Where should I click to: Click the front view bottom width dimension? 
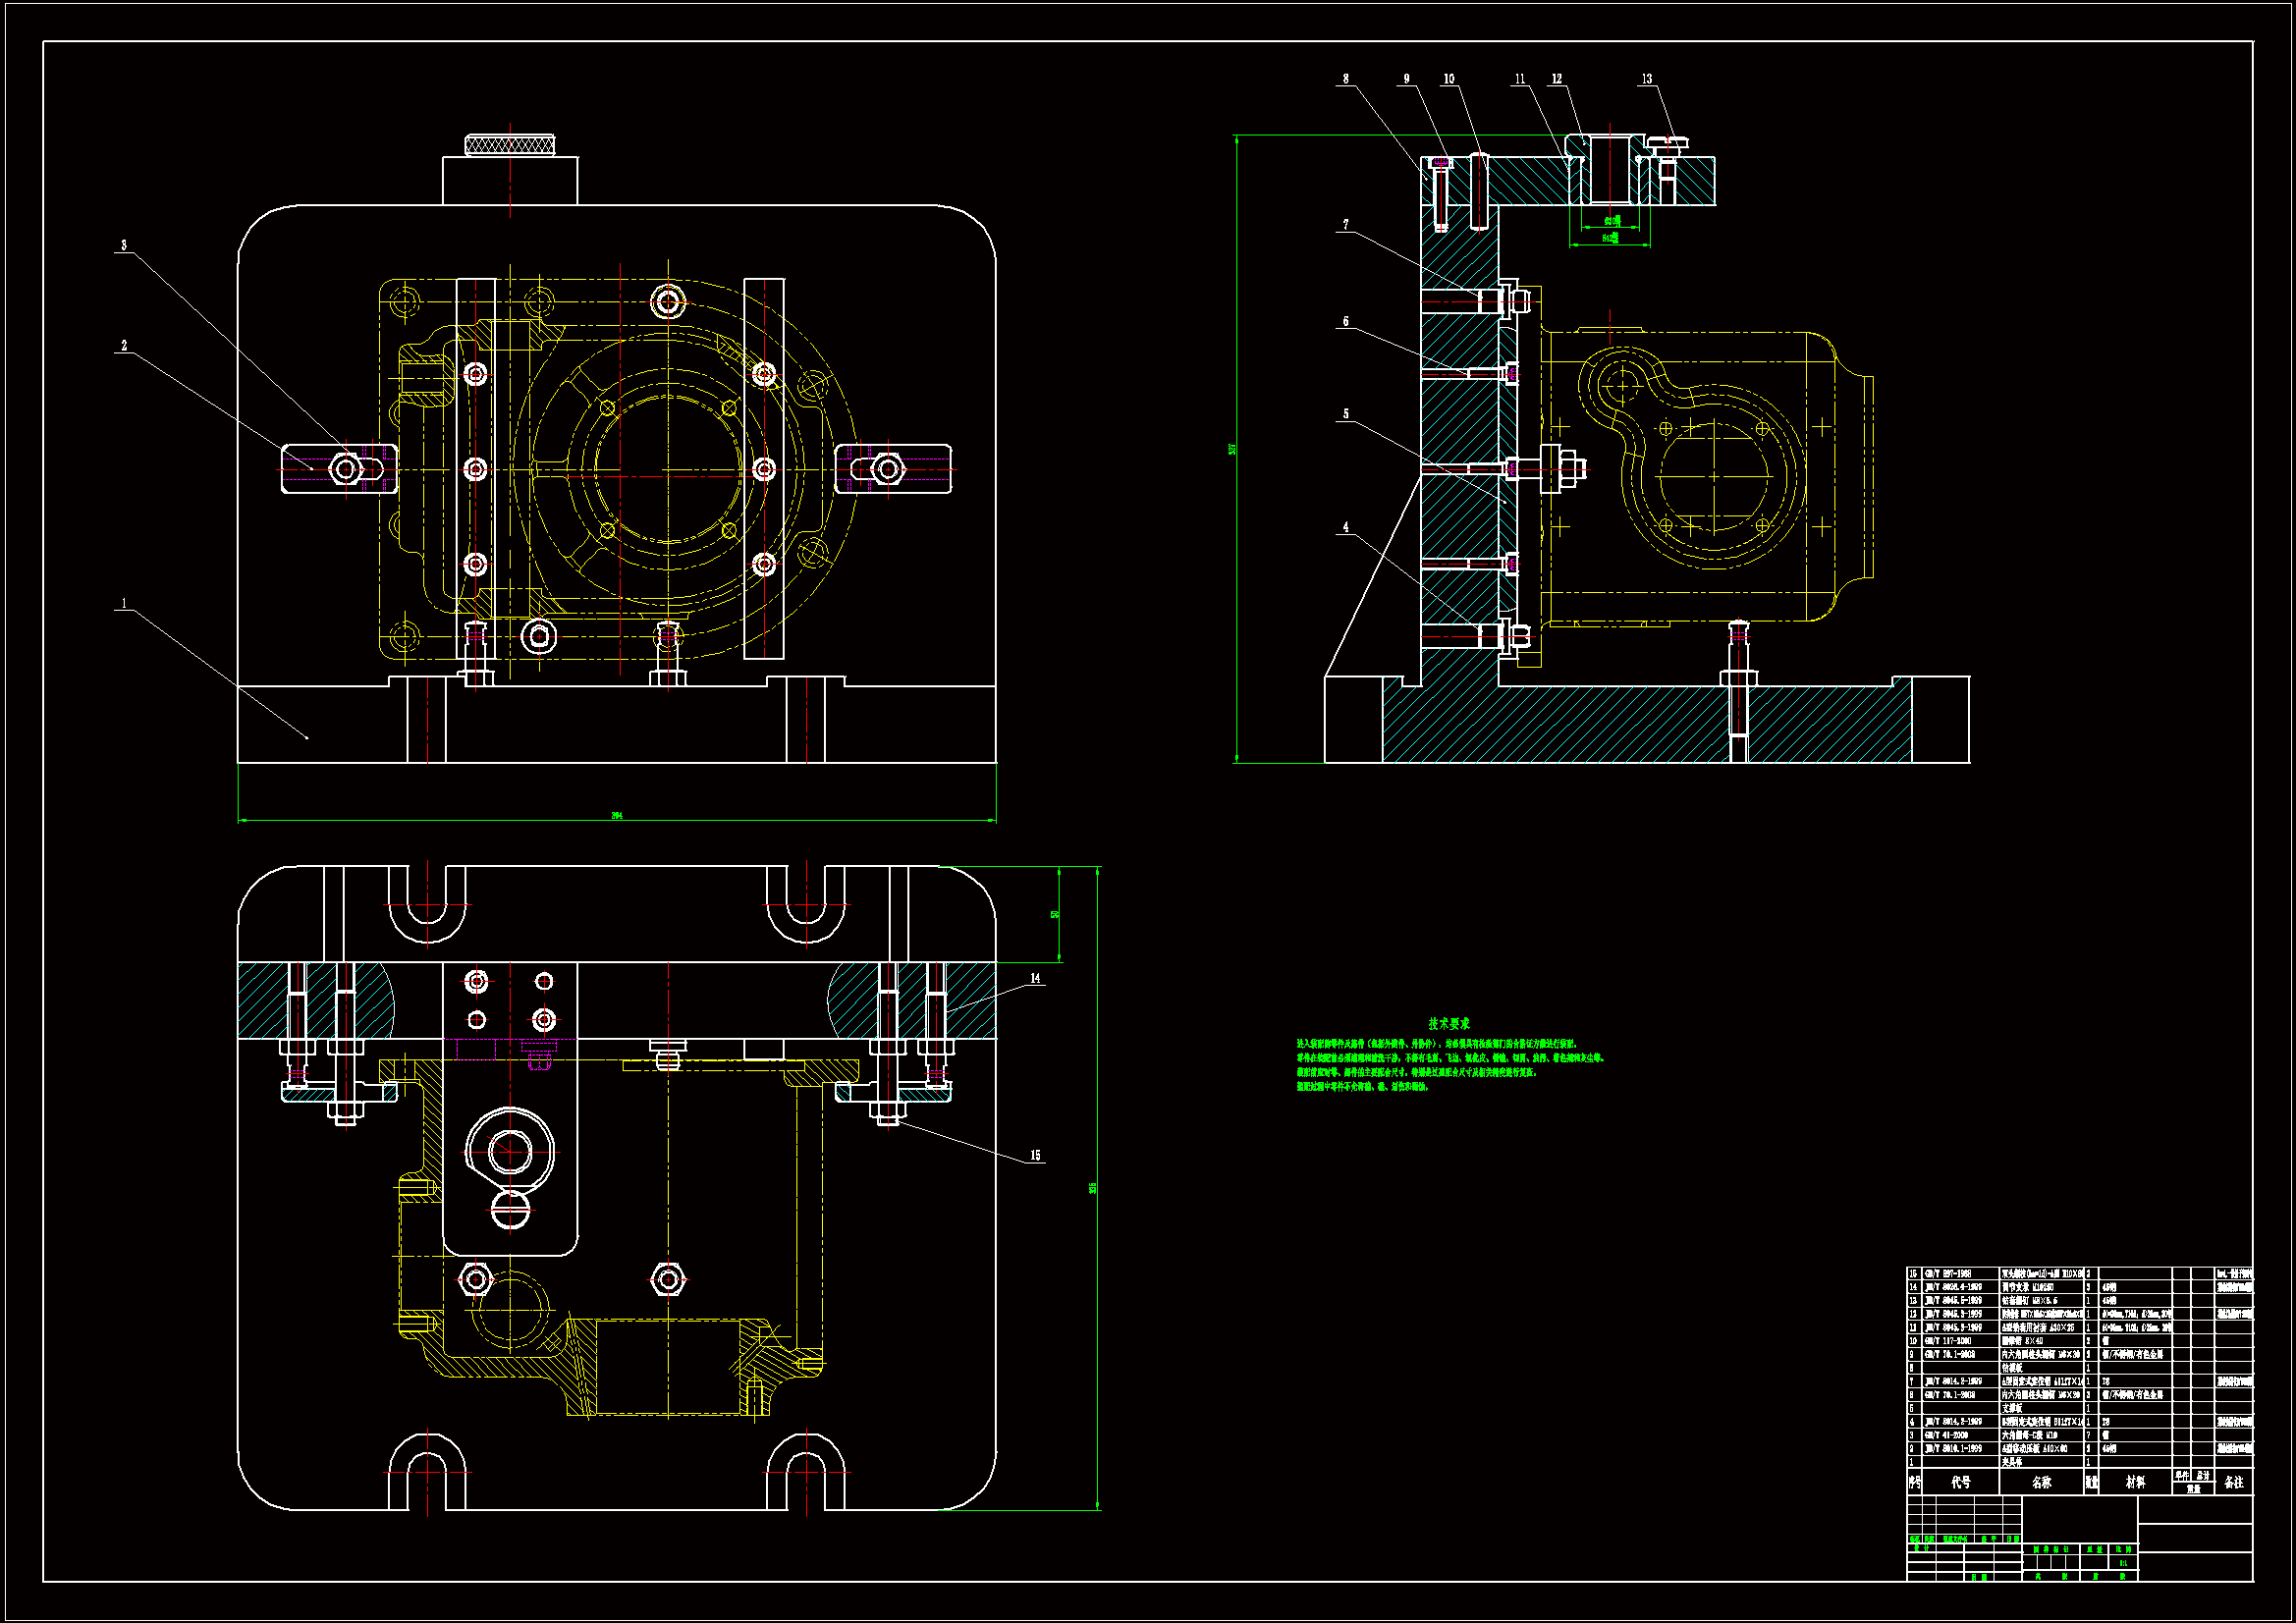[617, 816]
